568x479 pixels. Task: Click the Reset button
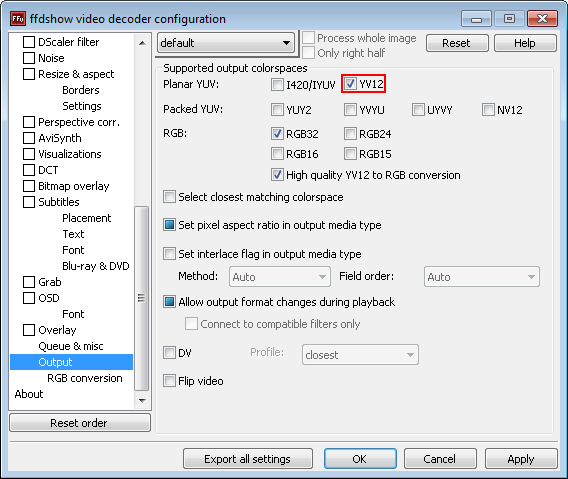click(457, 43)
